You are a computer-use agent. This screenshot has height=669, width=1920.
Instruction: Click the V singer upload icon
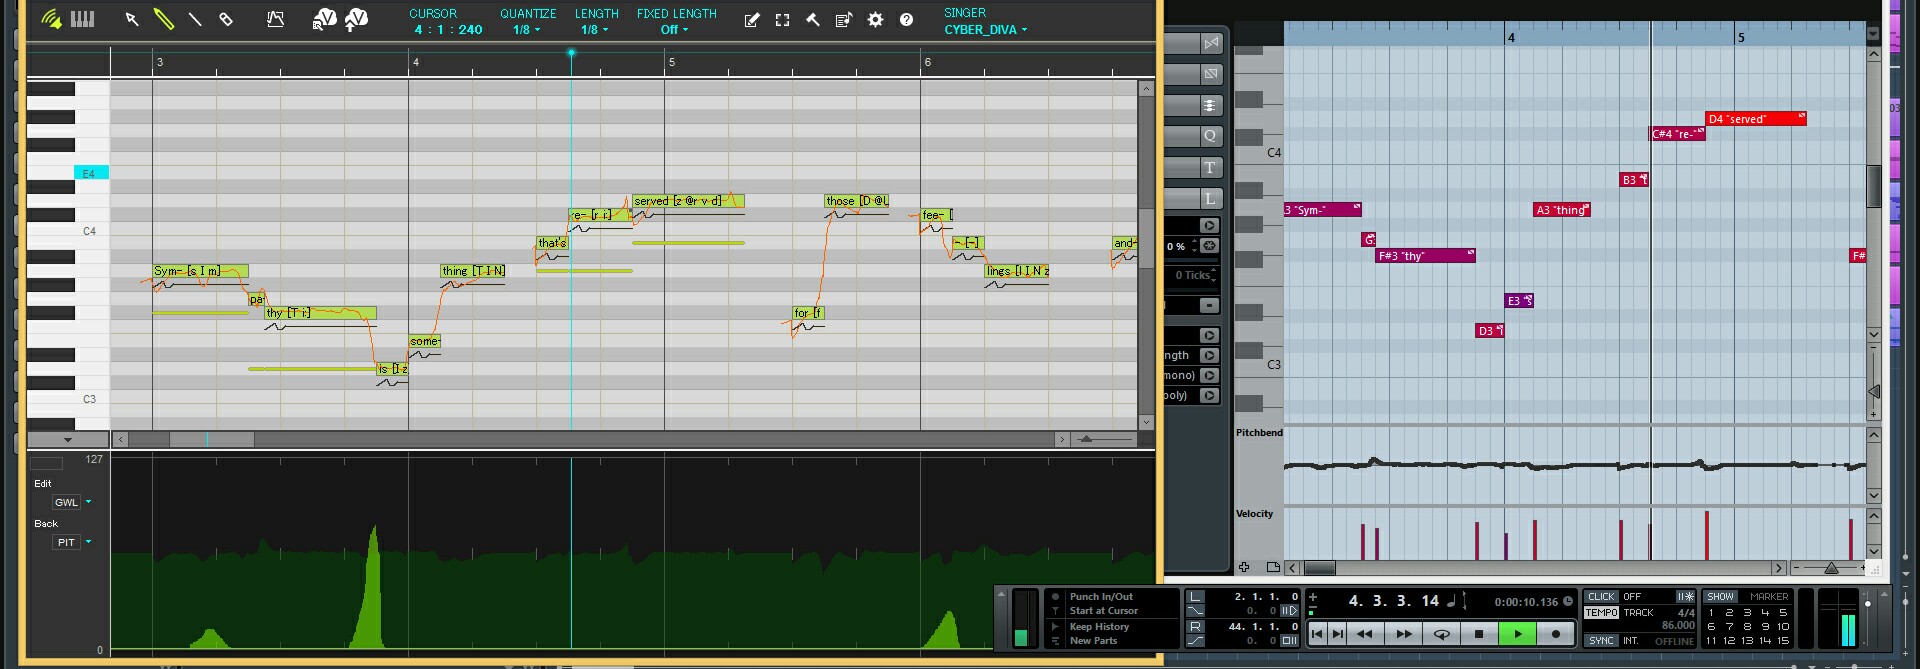coord(356,19)
